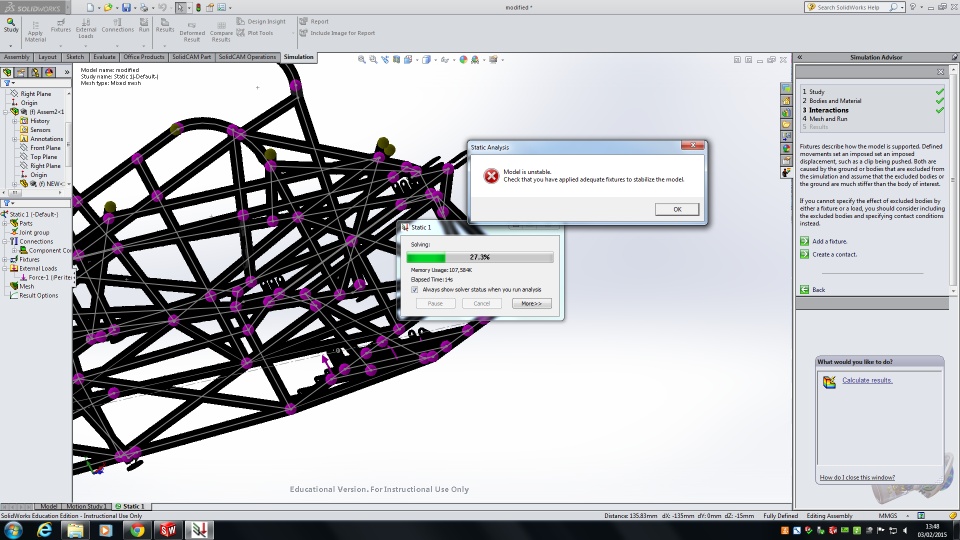960x540 pixels.
Task: Open the Results advisor tool
Action: (x=165, y=26)
